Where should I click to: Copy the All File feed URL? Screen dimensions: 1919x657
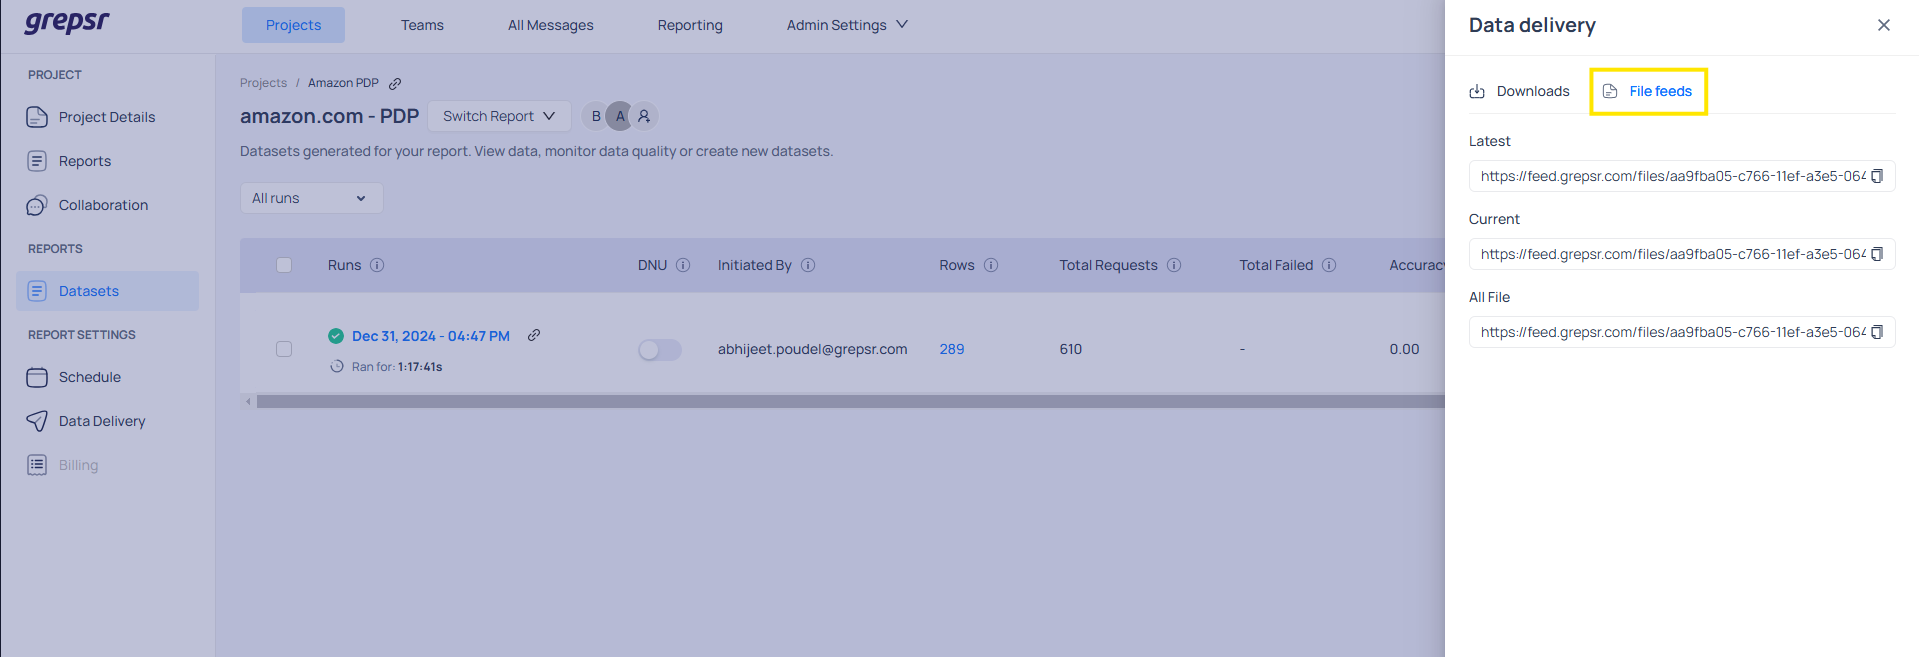point(1877,332)
